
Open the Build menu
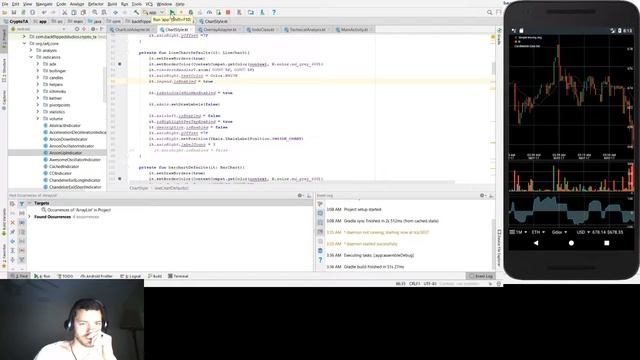(x=112, y=4)
